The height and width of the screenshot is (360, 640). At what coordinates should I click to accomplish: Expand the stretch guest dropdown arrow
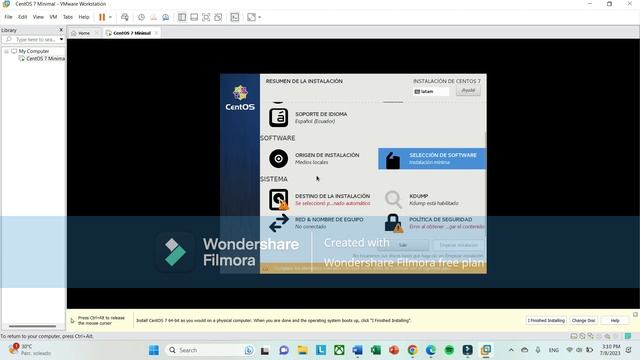(260, 17)
